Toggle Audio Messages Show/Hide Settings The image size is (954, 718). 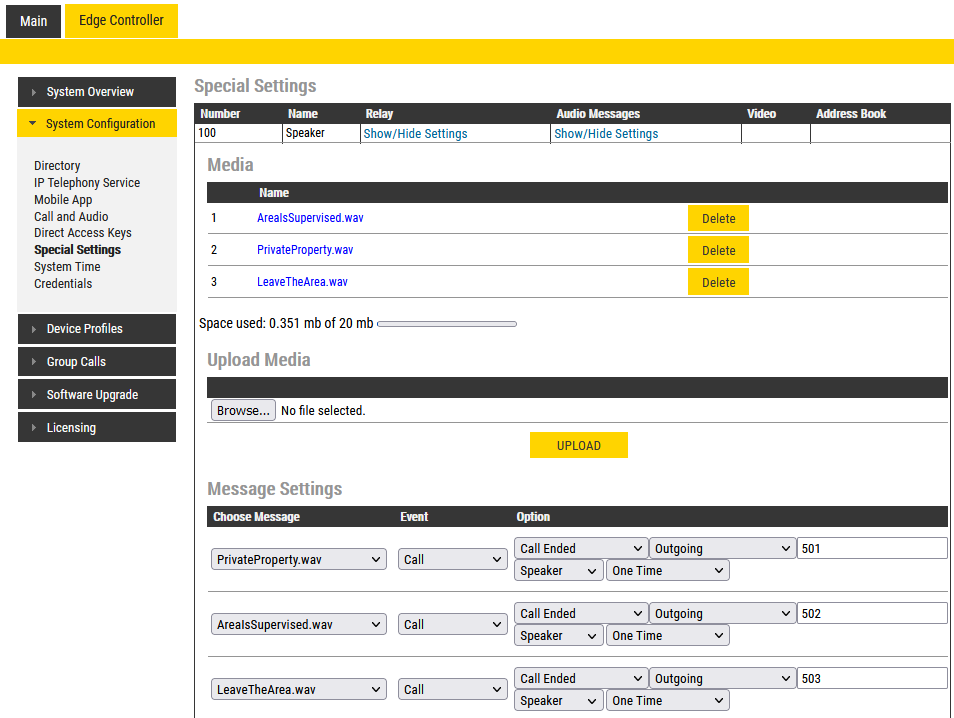pyautogui.click(x=606, y=134)
